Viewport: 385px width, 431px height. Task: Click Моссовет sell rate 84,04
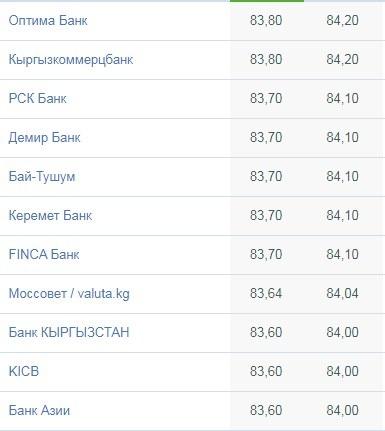click(342, 294)
